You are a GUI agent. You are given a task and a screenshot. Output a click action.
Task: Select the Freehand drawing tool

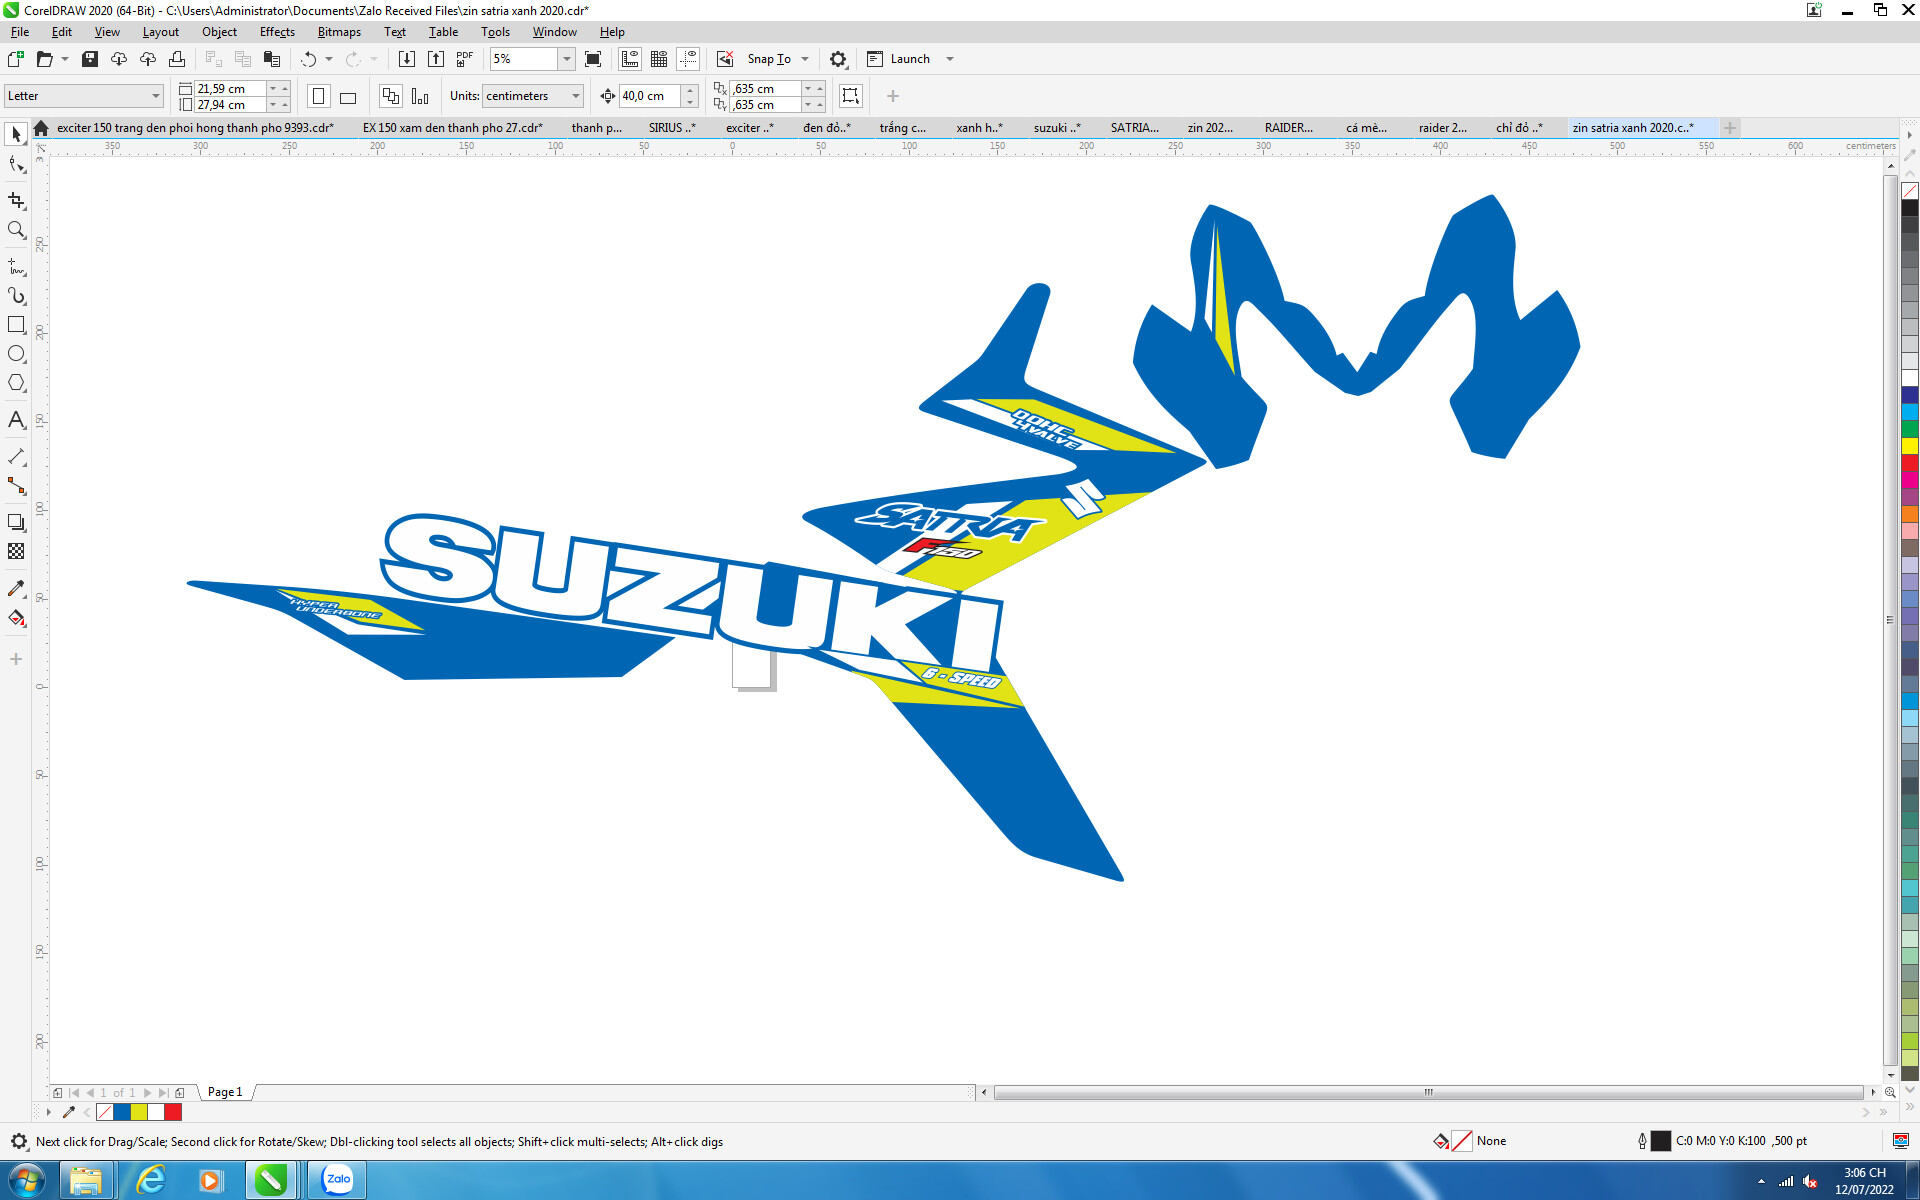point(16,267)
